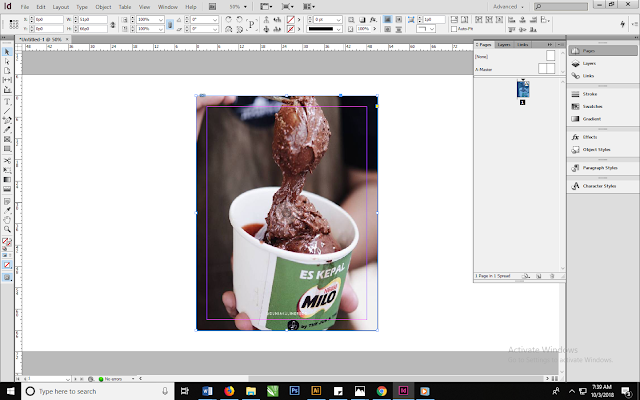Select the Line tool
640x400 pixels.
pyautogui.click(x=7, y=111)
